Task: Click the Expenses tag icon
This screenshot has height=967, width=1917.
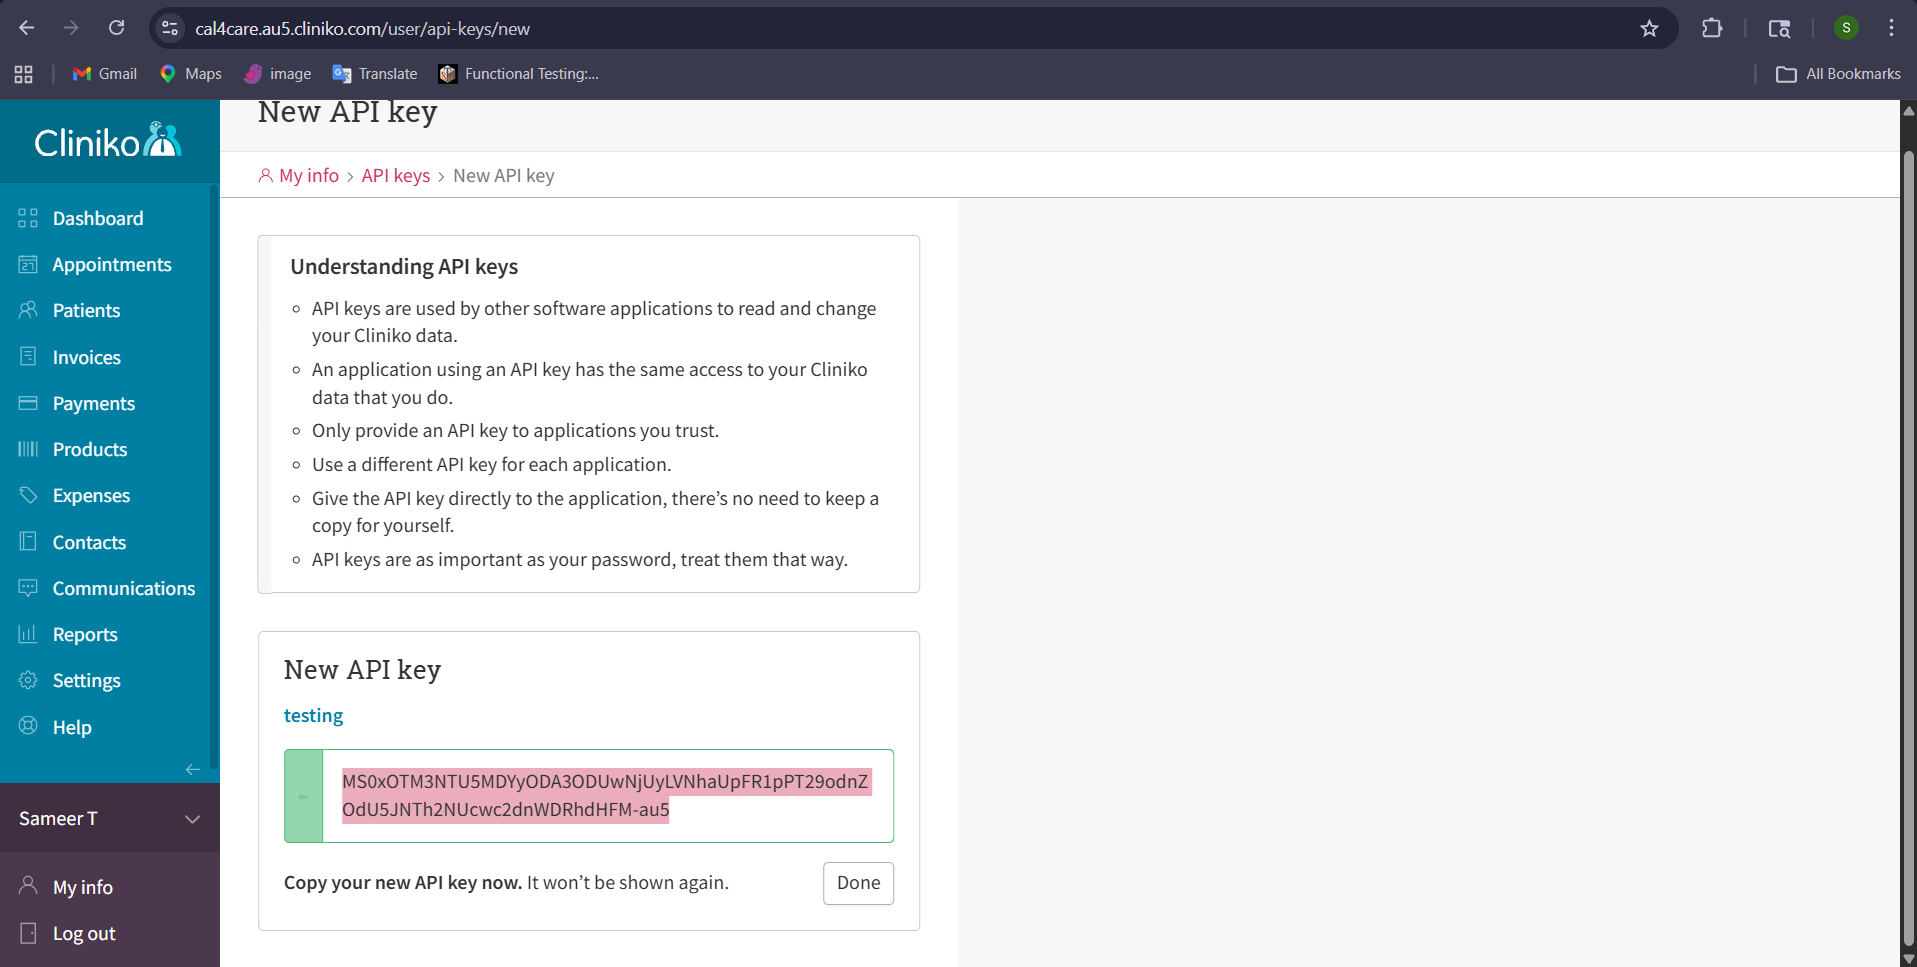Action: [28, 495]
